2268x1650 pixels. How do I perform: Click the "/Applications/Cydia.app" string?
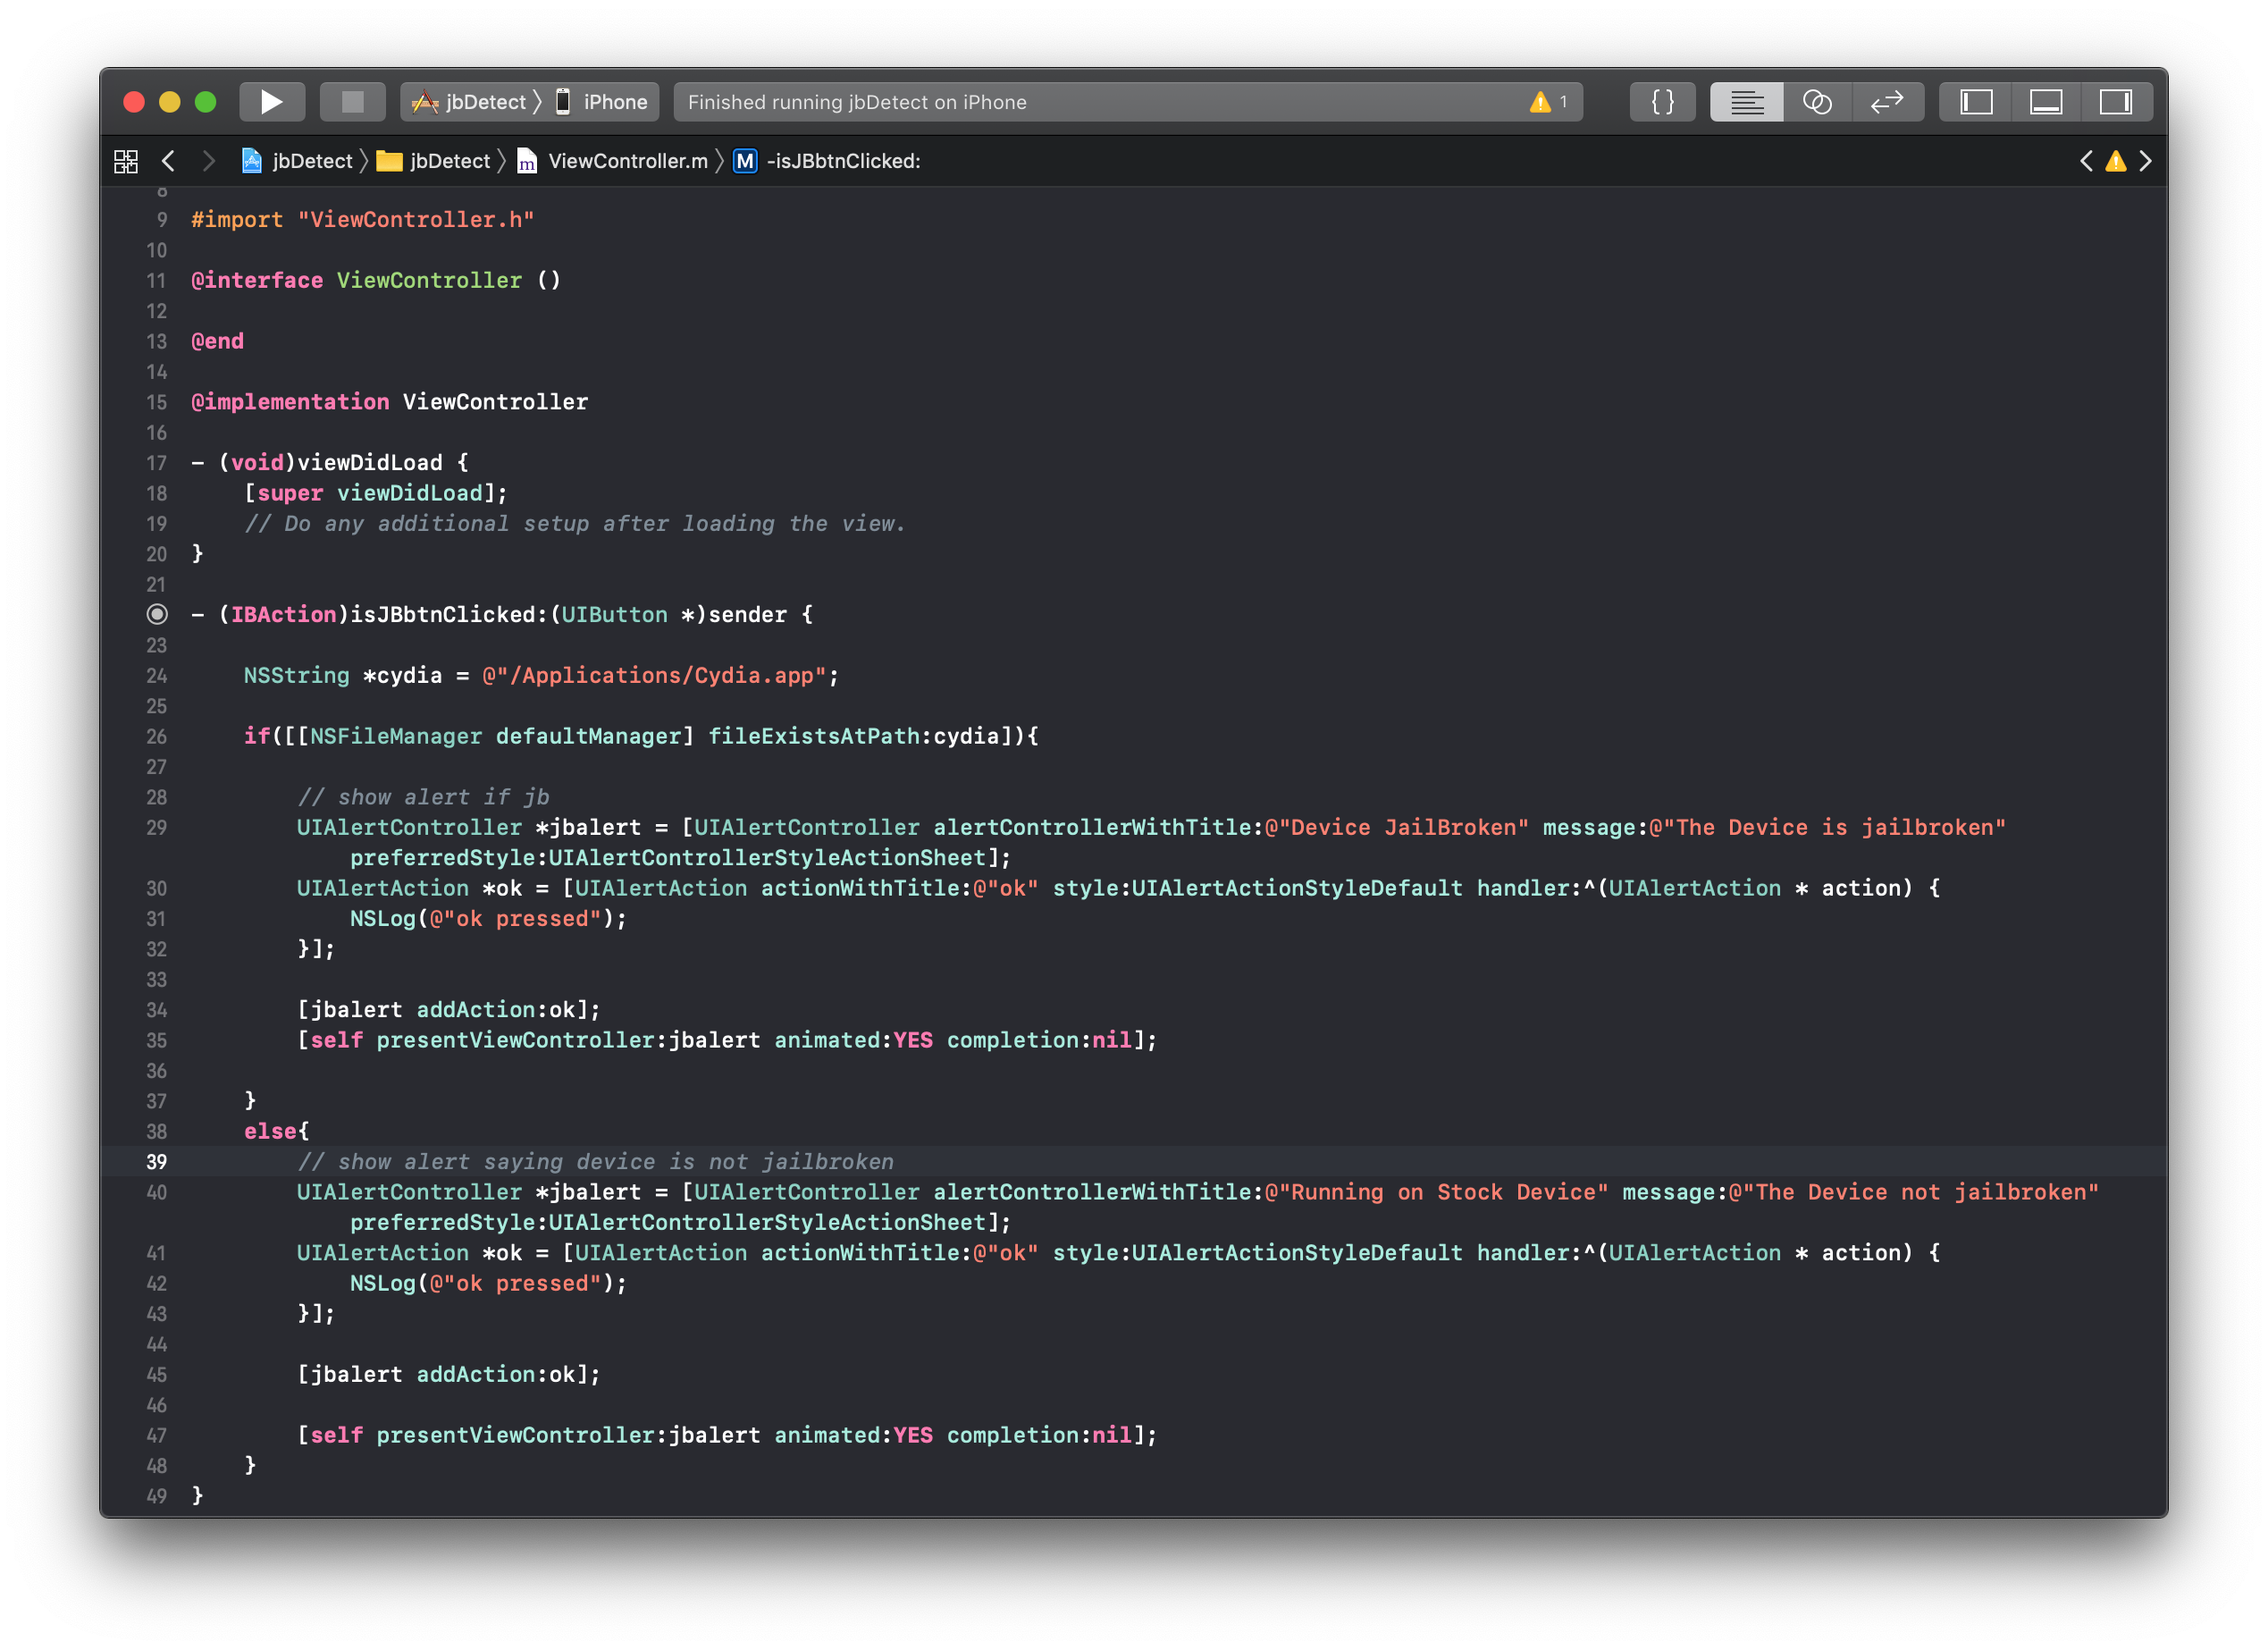coord(654,675)
